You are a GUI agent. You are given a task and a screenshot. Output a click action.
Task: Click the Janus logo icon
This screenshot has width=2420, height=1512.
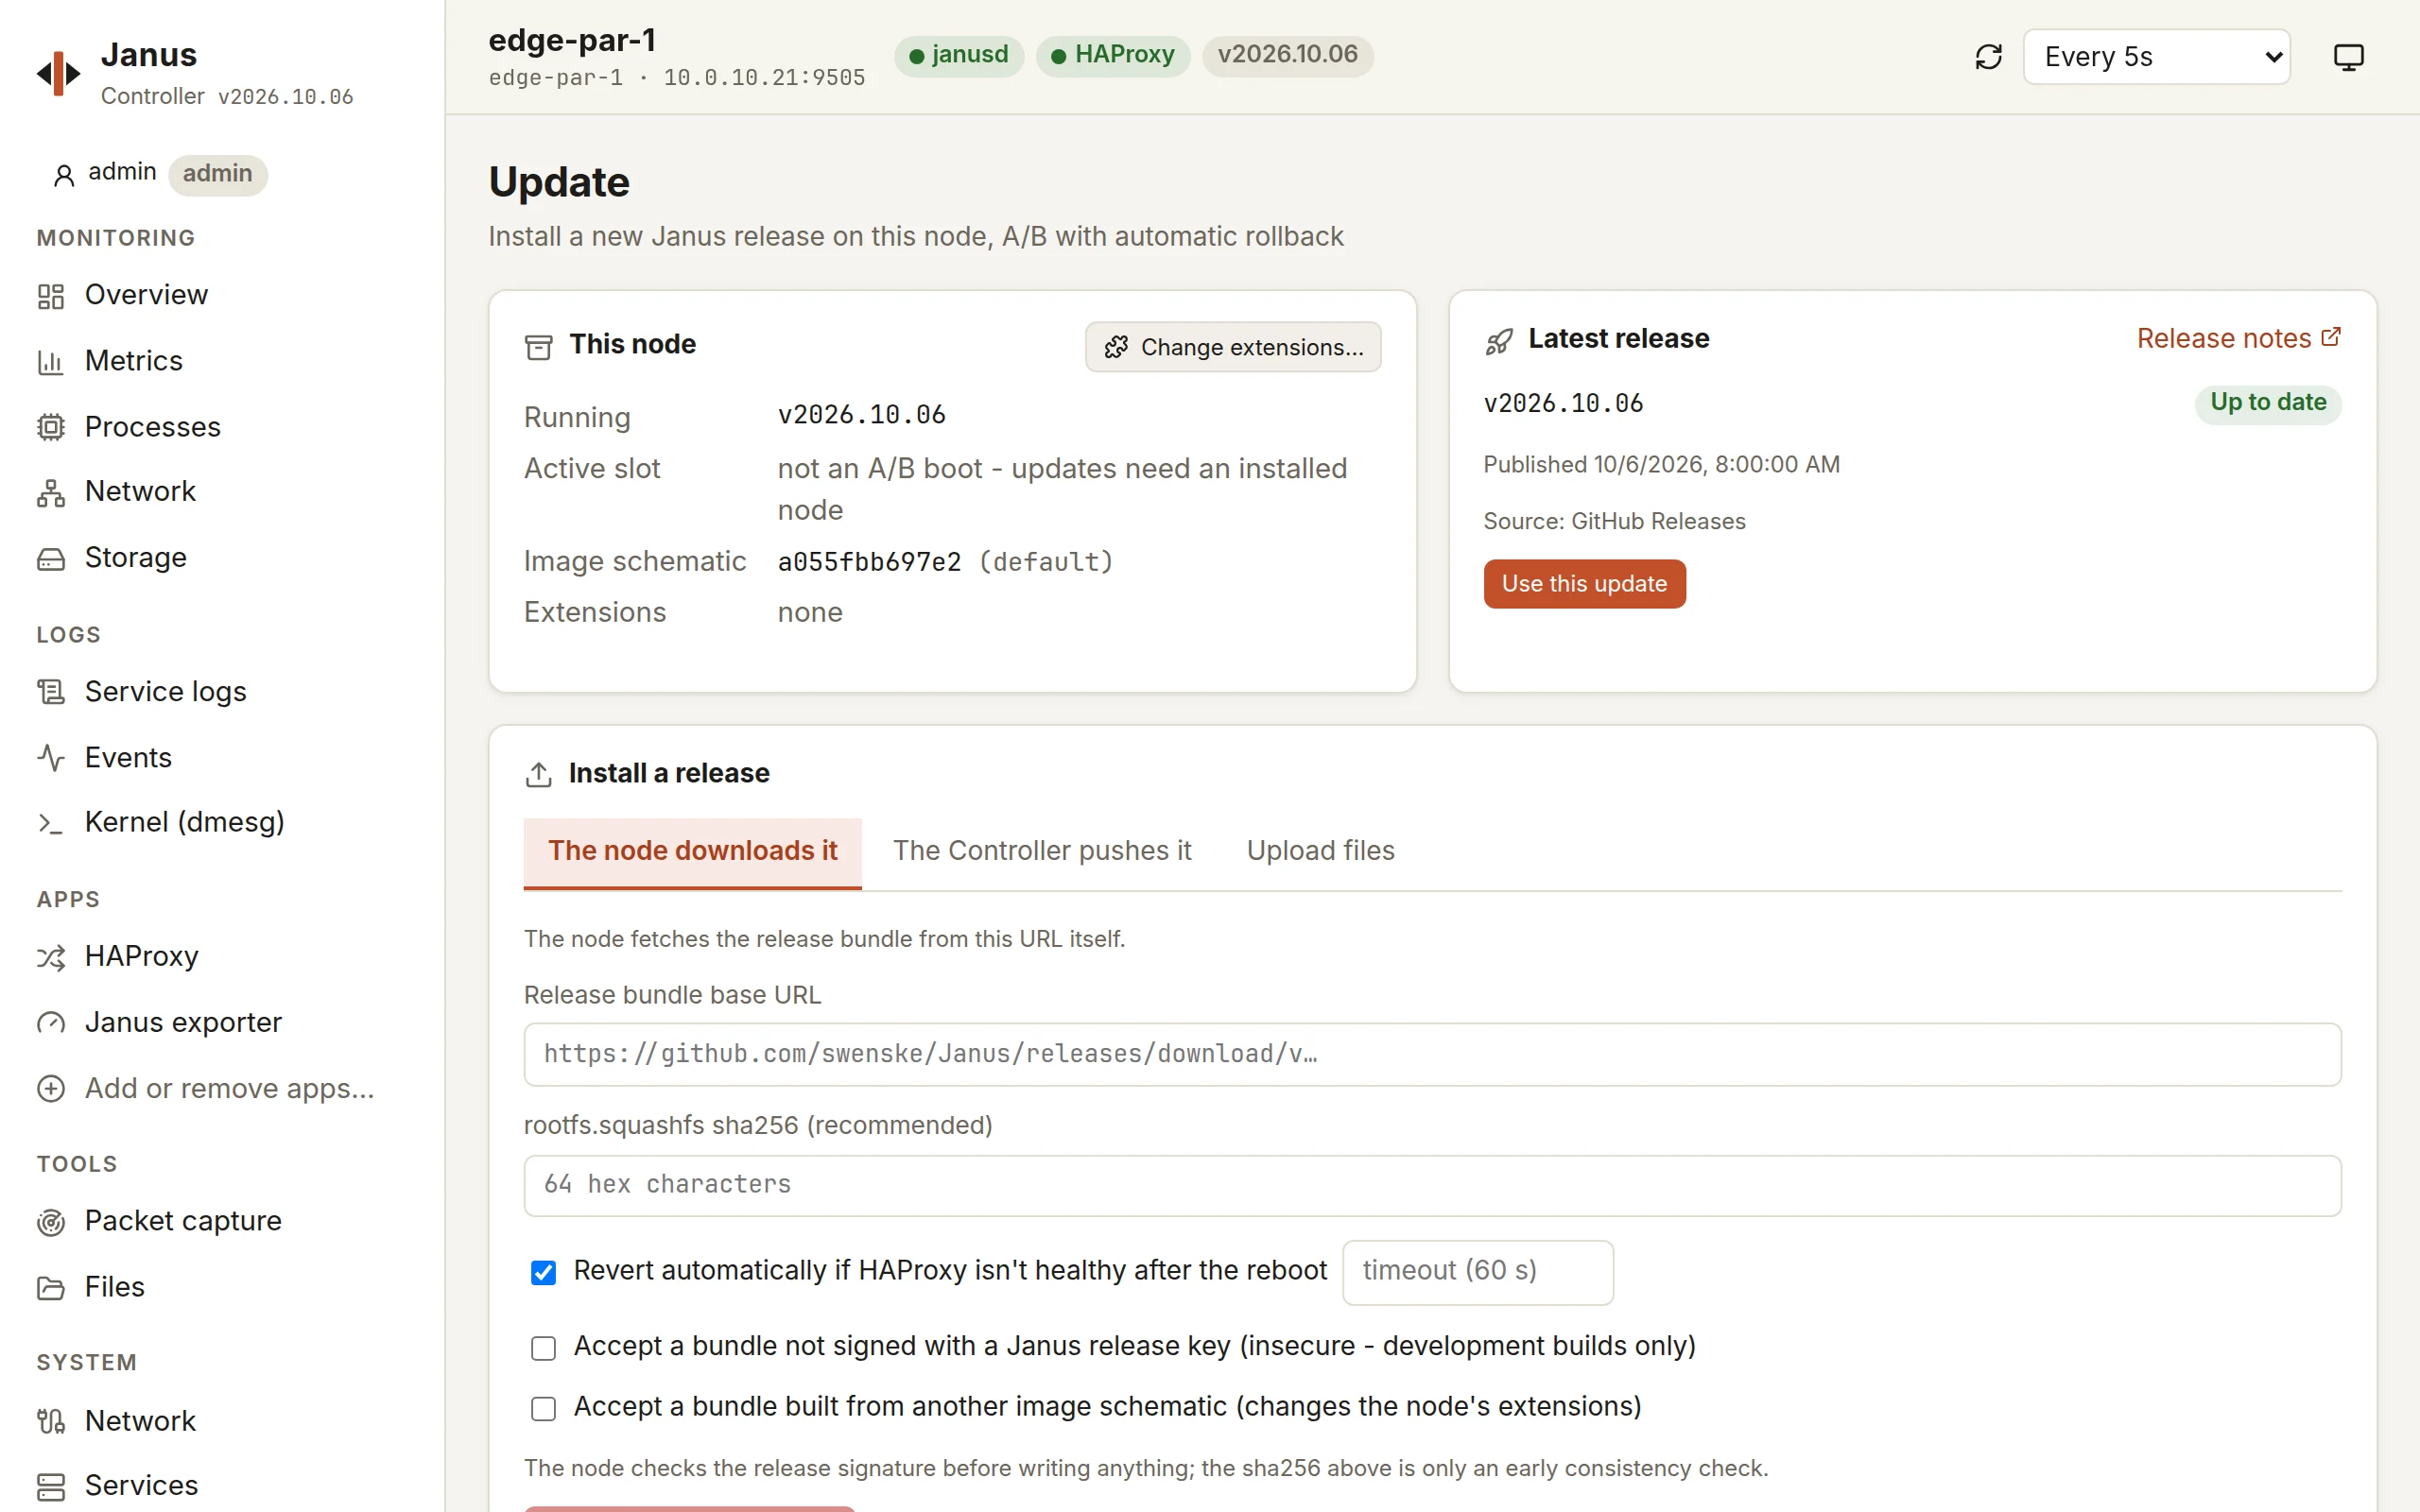pyautogui.click(x=59, y=73)
